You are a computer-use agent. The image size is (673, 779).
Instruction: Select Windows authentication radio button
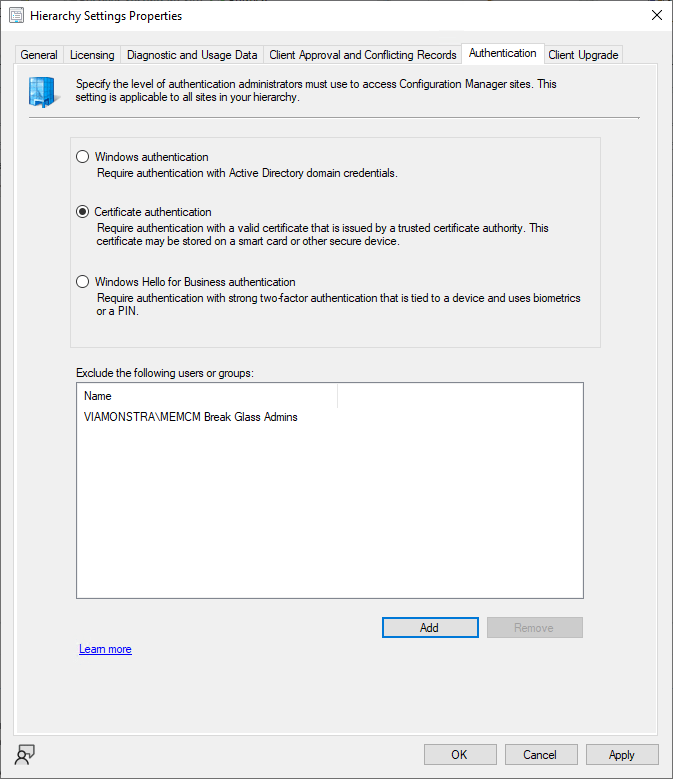click(83, 157)
